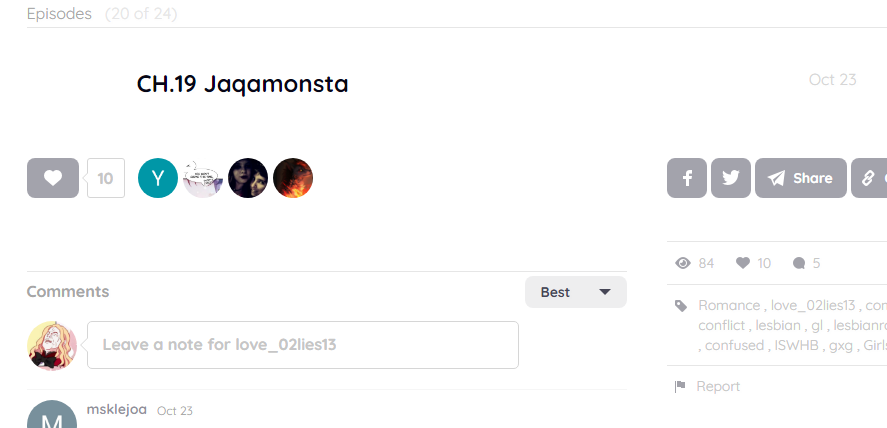Select the Romance tag
Screen dimensions: 887x428
click(x=729, y=306)
